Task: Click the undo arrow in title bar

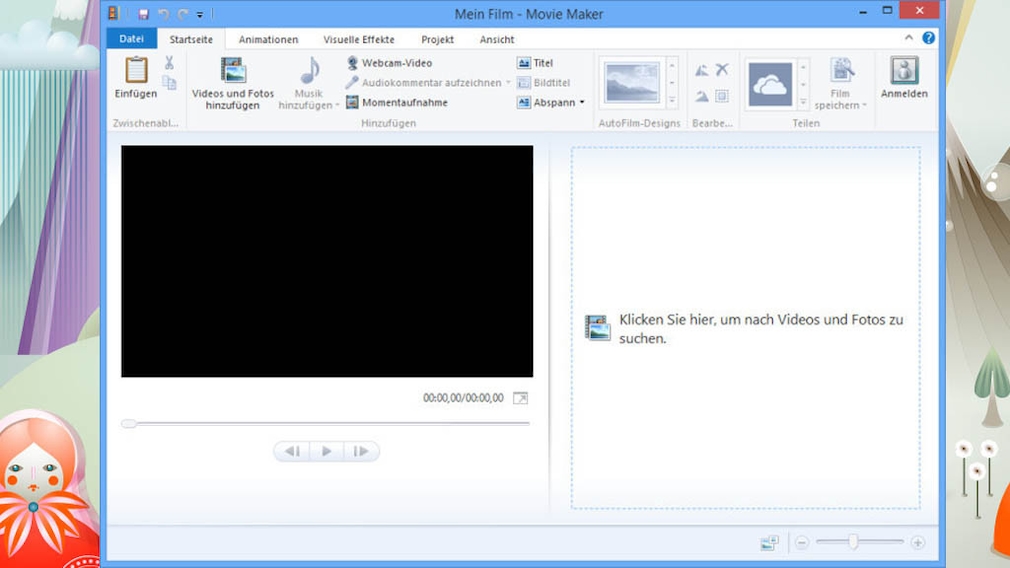Action: 163,14
